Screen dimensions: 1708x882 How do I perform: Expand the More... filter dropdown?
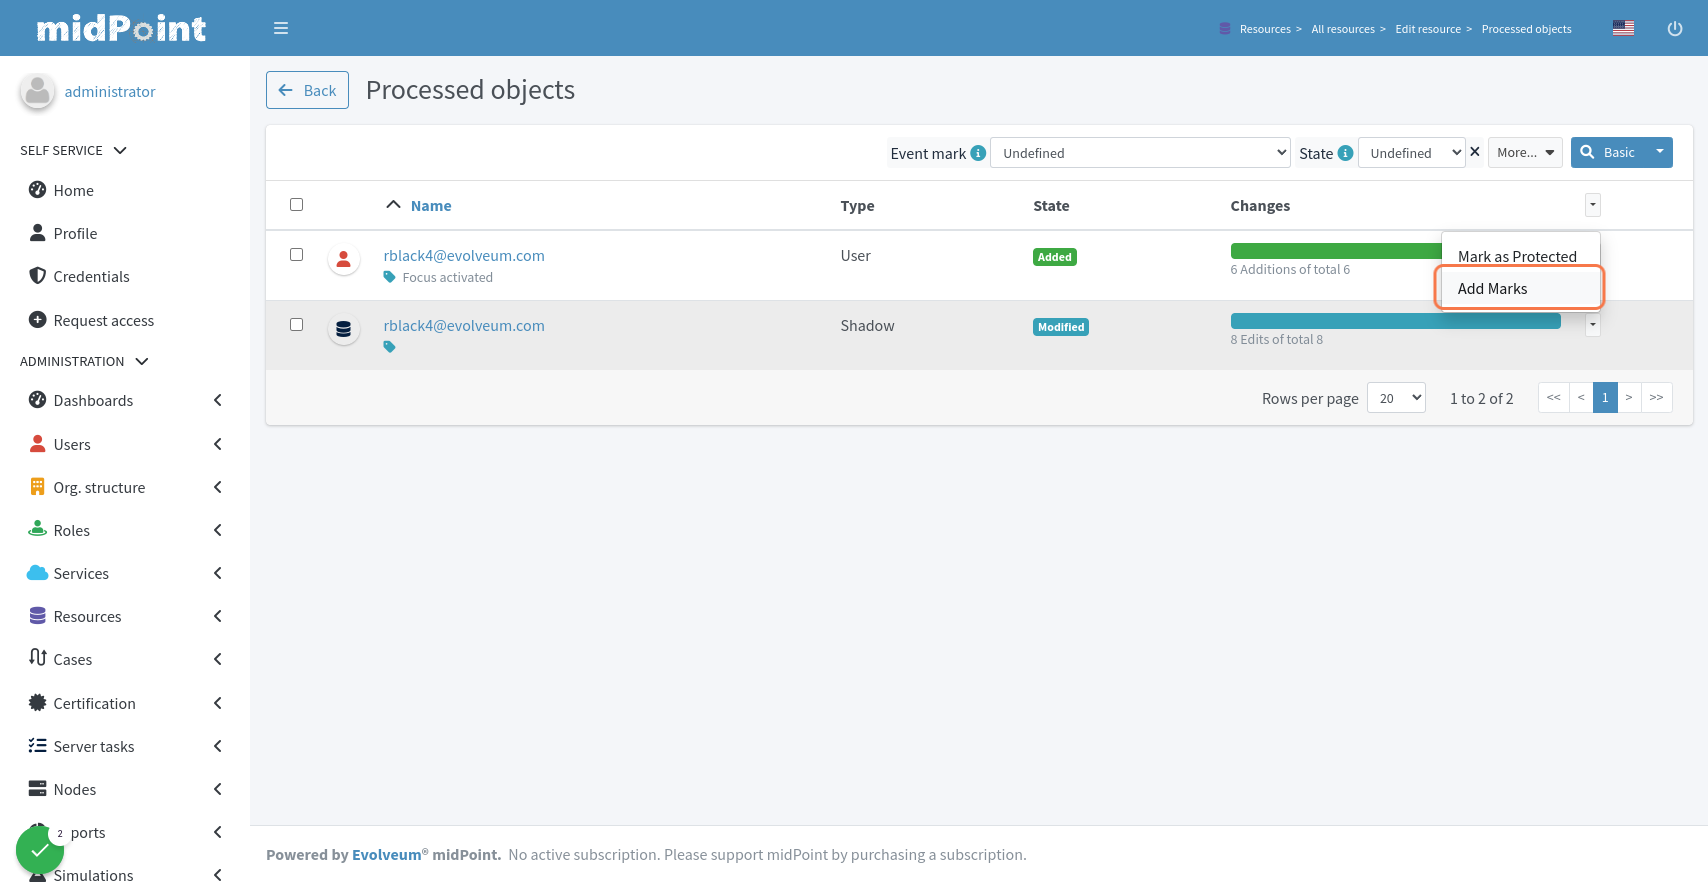click(1525, 153)
